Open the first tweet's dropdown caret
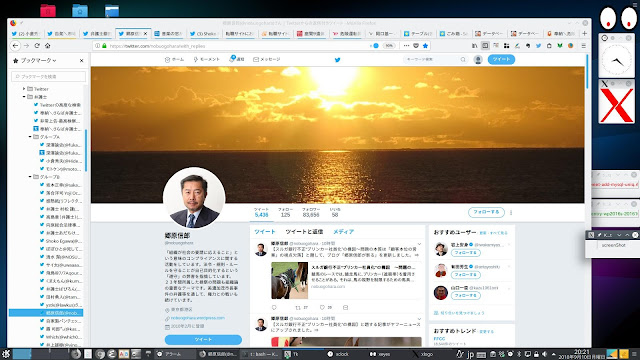 419,244
